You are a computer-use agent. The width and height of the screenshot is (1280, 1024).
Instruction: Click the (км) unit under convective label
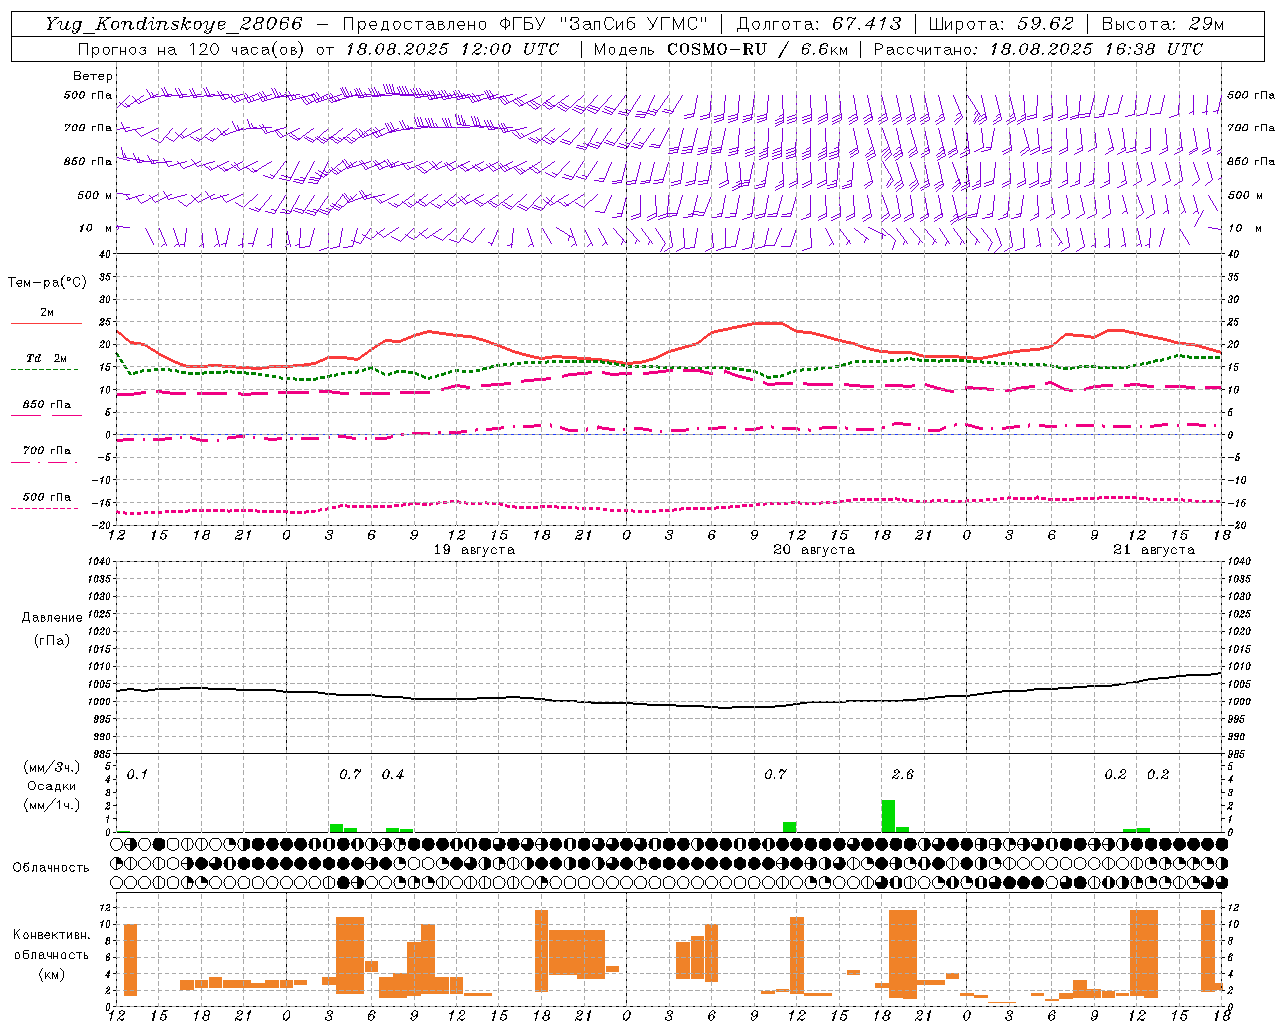[52, 975]
